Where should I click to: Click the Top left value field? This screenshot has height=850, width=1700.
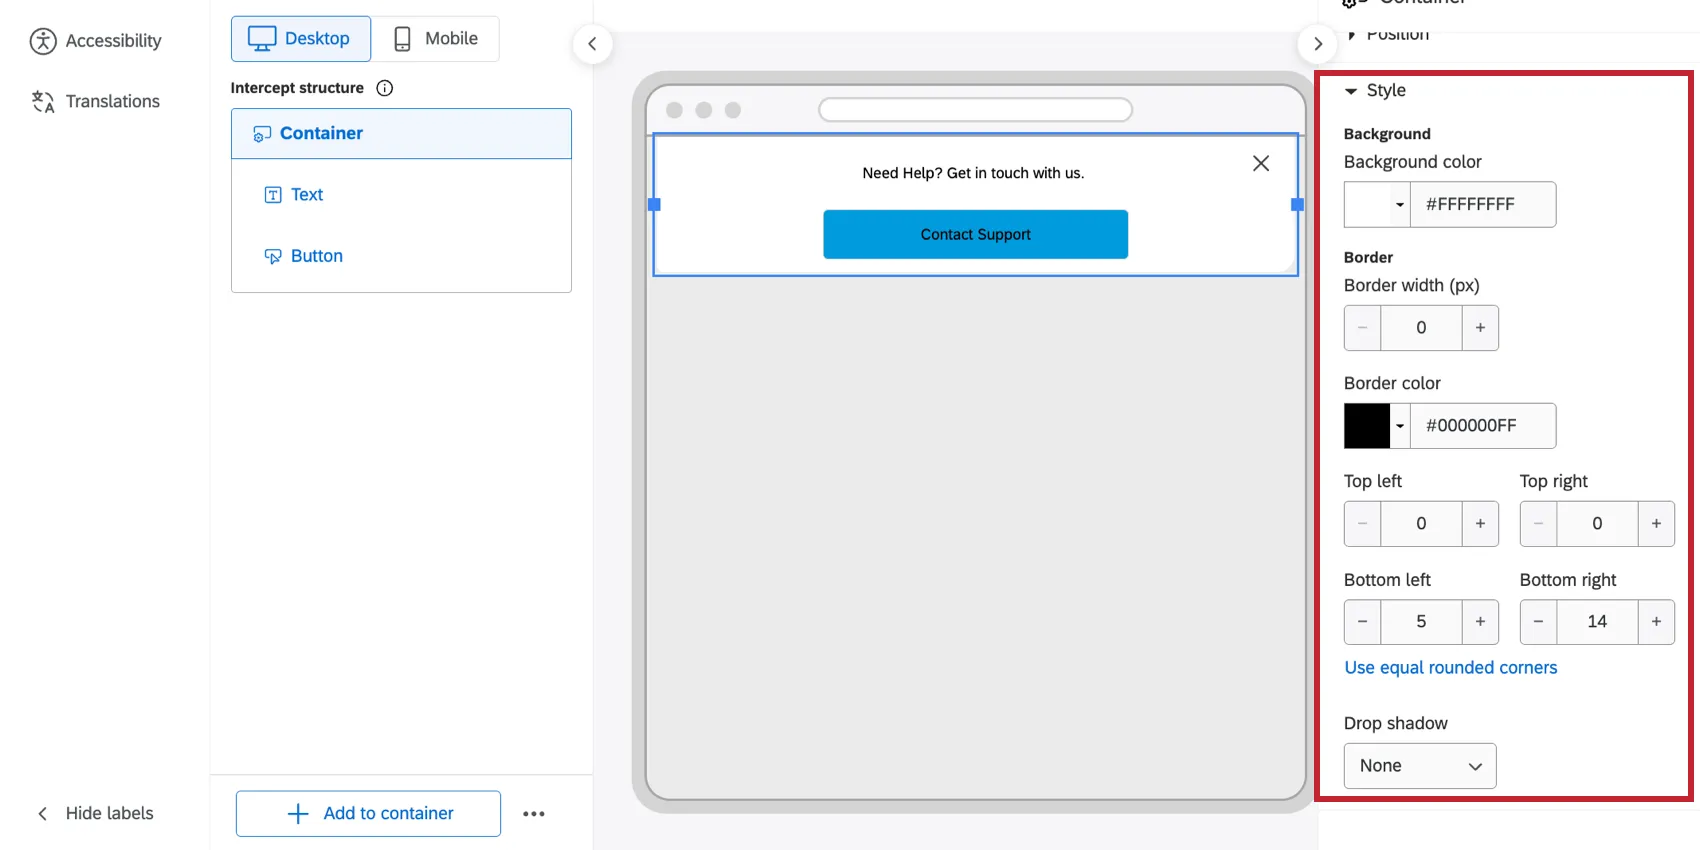1421,524
